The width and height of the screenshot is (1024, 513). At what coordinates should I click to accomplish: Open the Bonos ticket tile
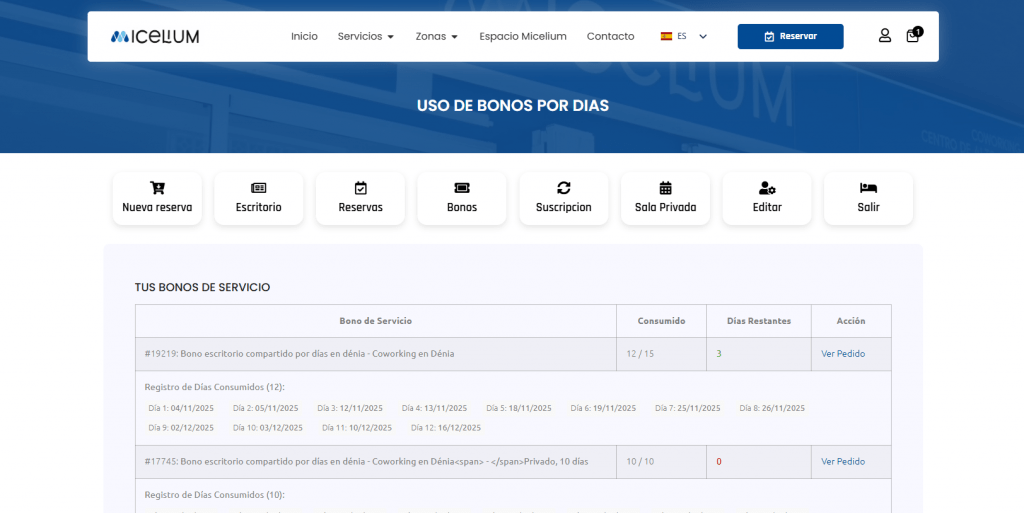pos(462,198)
